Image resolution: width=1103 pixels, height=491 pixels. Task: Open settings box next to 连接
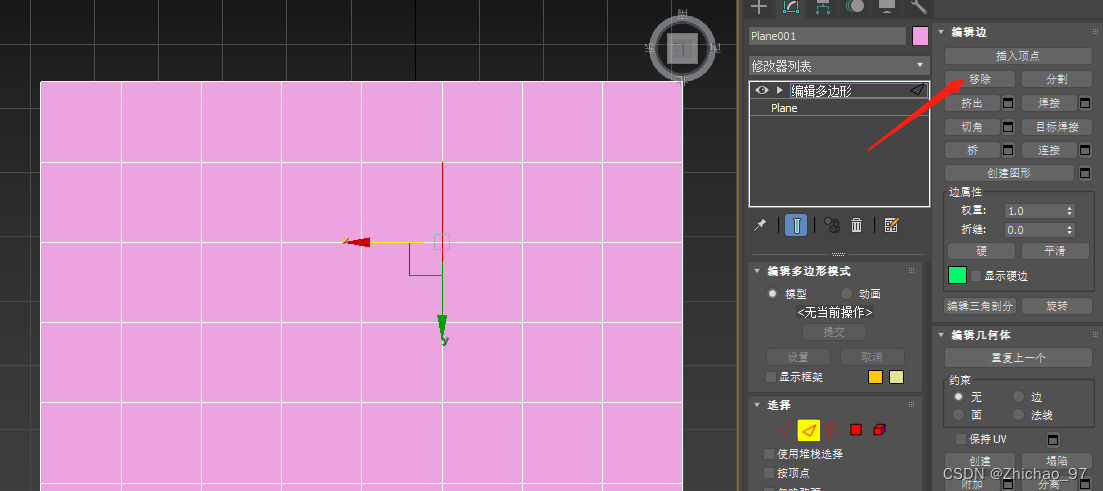(x=1085, y=150)
